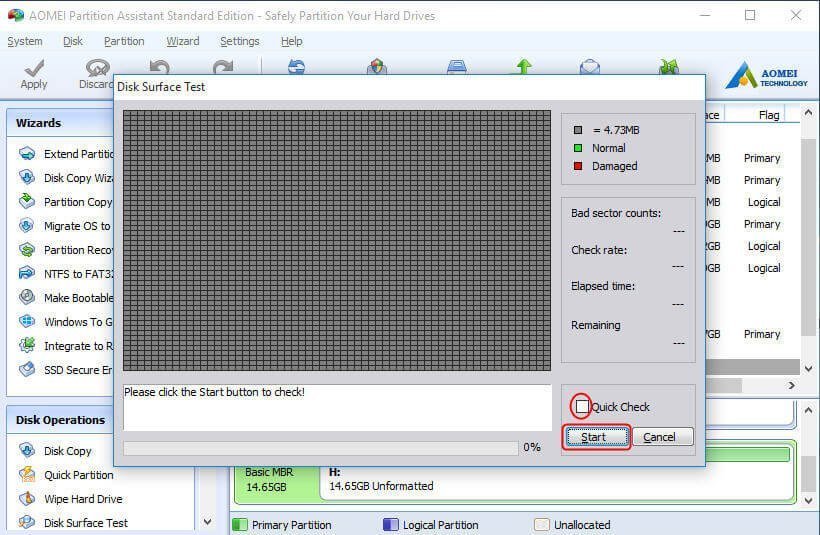Image resolution: width=820 pixels, height=535 pixels.
Task: Open Windows To Go creator icon
Action: coord(27,321)
